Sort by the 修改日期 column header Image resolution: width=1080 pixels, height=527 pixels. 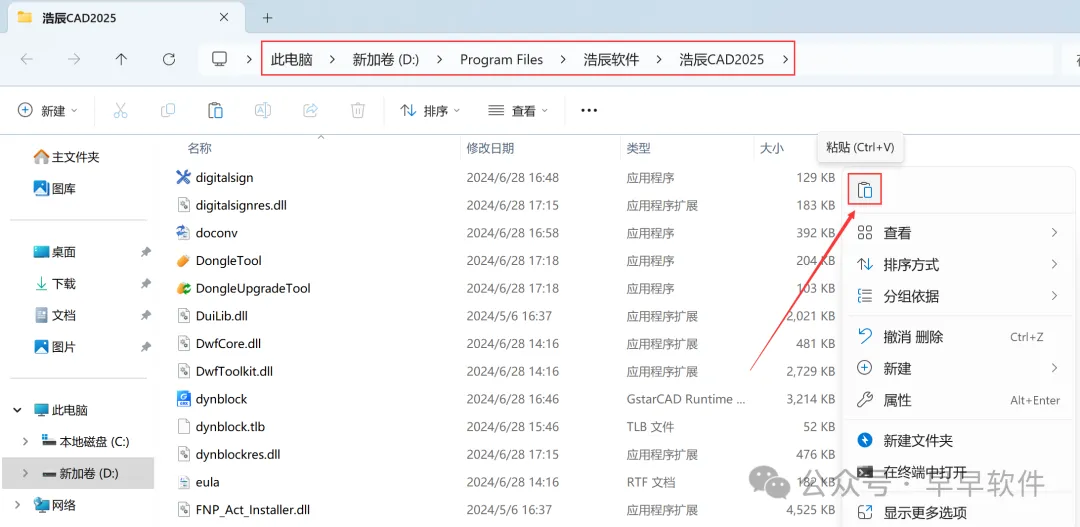point(490,148)
